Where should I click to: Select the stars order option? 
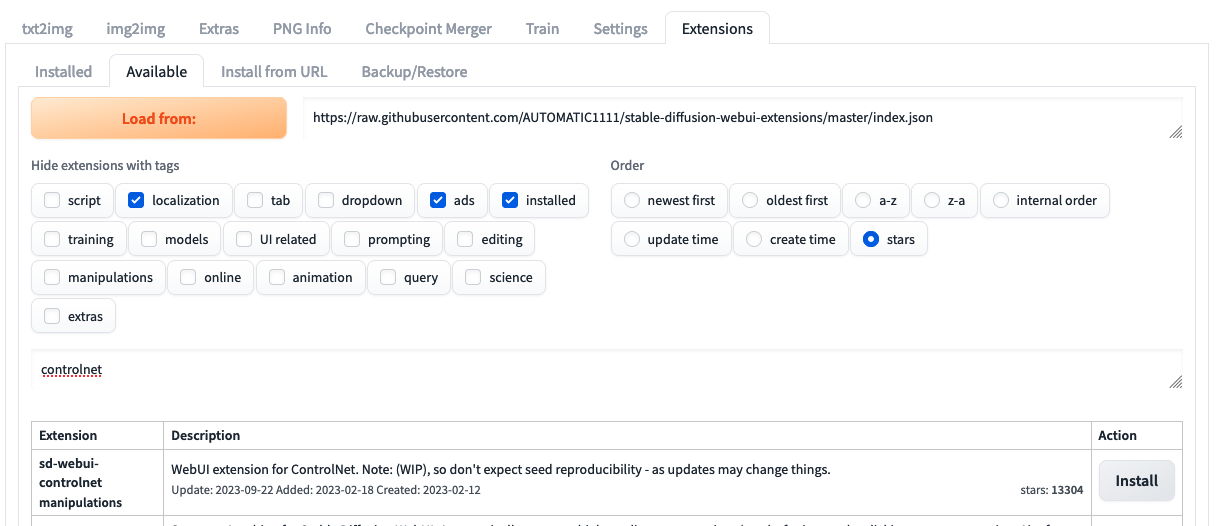[x=871, y=239]
